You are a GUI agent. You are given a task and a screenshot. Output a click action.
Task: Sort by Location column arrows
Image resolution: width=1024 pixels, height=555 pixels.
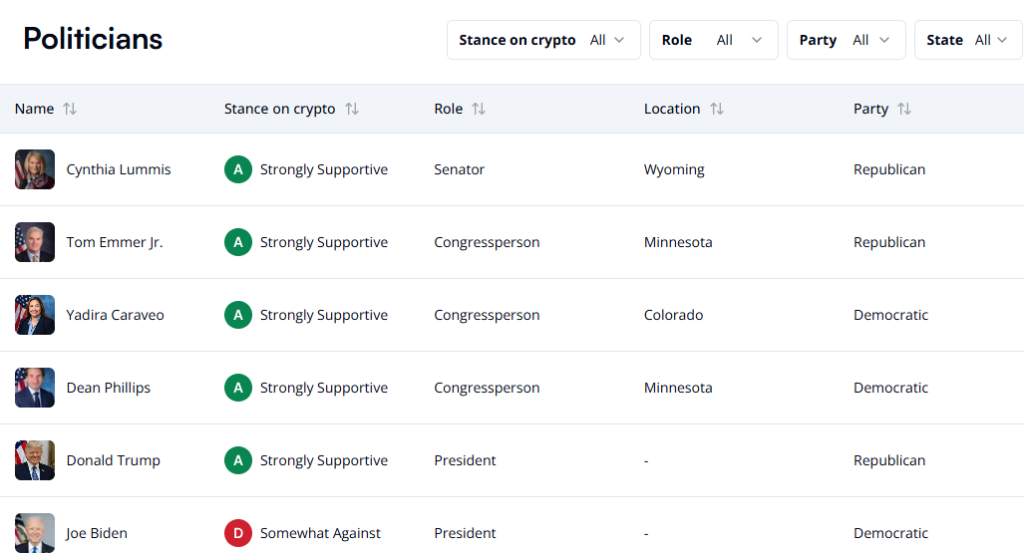[717, 109]
